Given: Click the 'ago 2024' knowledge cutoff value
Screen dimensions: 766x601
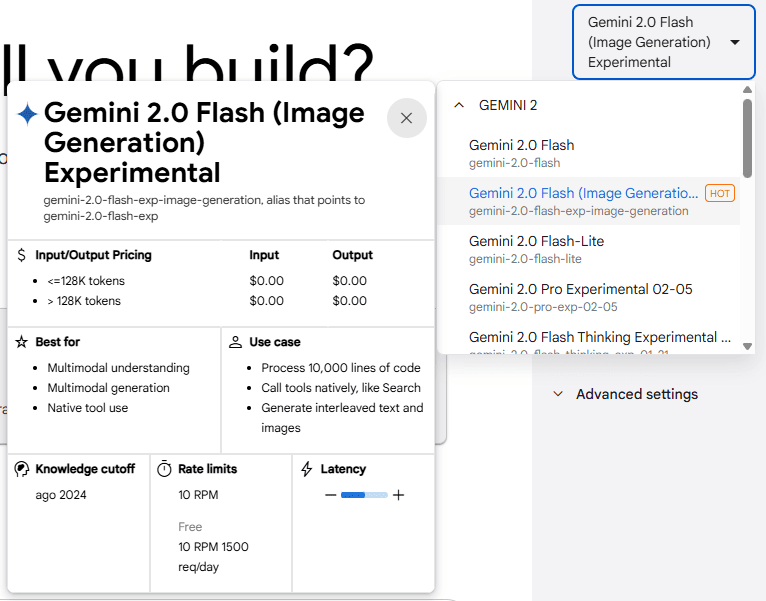Looking at the screenshot, I should pos(61,495).
